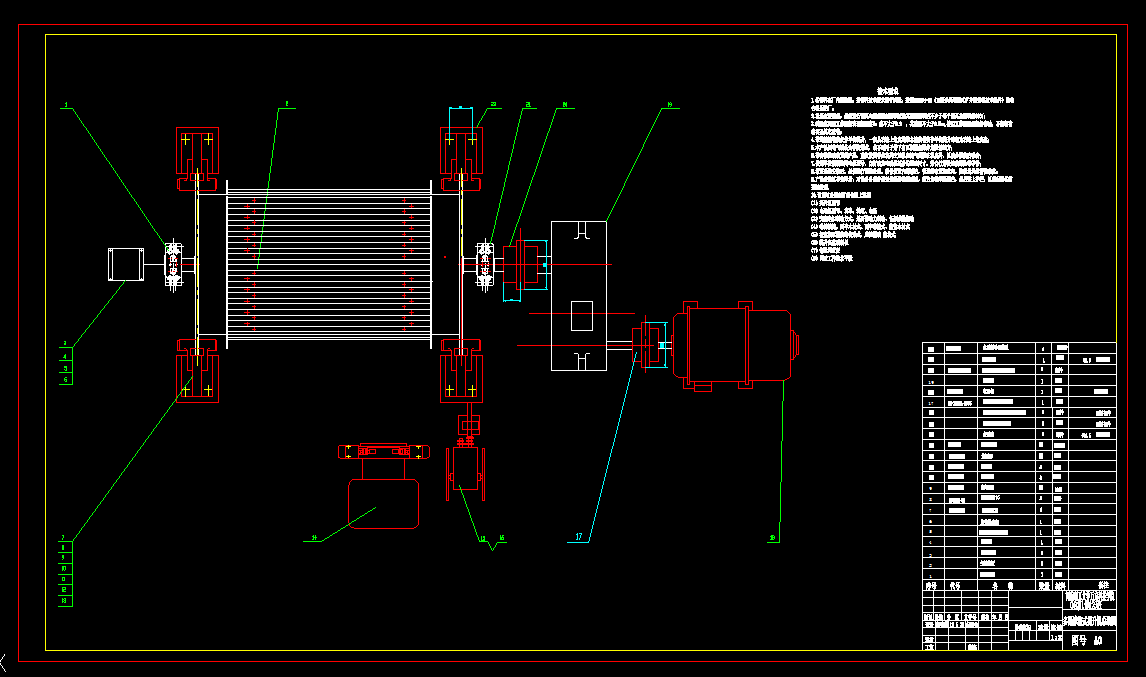Screen dimensions: 1146x677
Task: Click leader label "2" above the drum
Action: [x=286, y=104]
